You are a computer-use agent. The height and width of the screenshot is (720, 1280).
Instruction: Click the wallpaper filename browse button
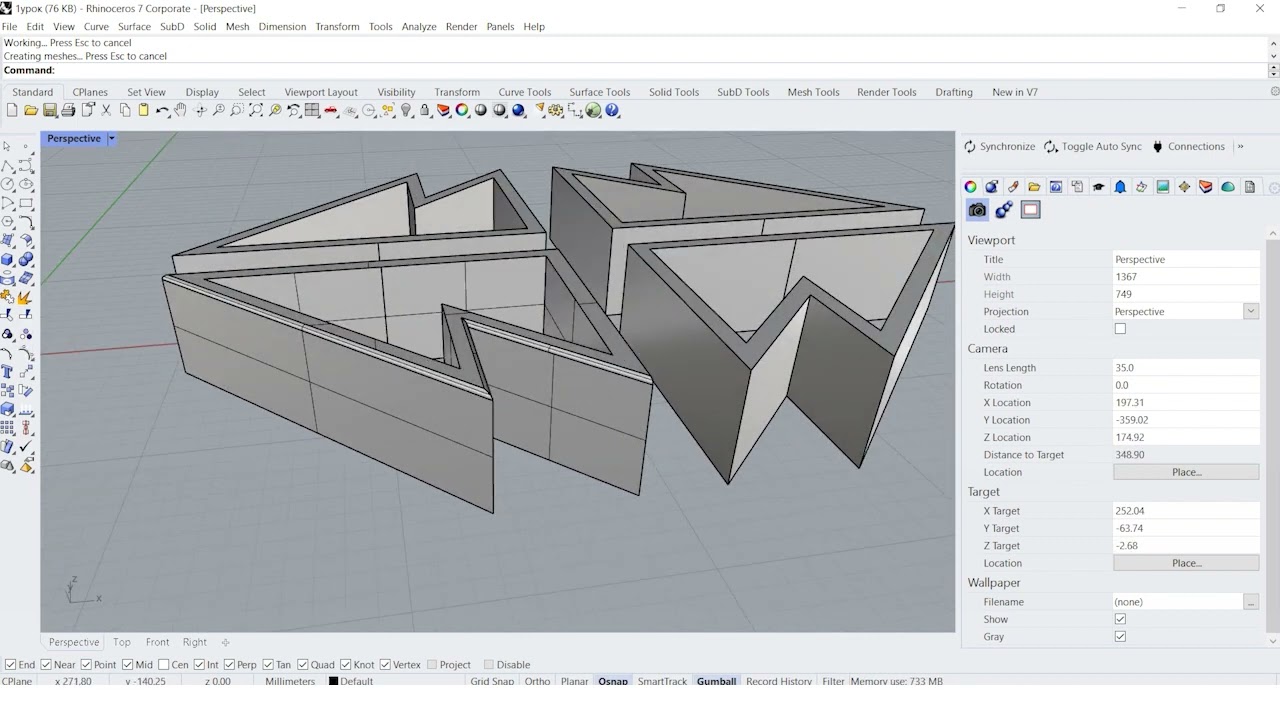coord(1250,602)
